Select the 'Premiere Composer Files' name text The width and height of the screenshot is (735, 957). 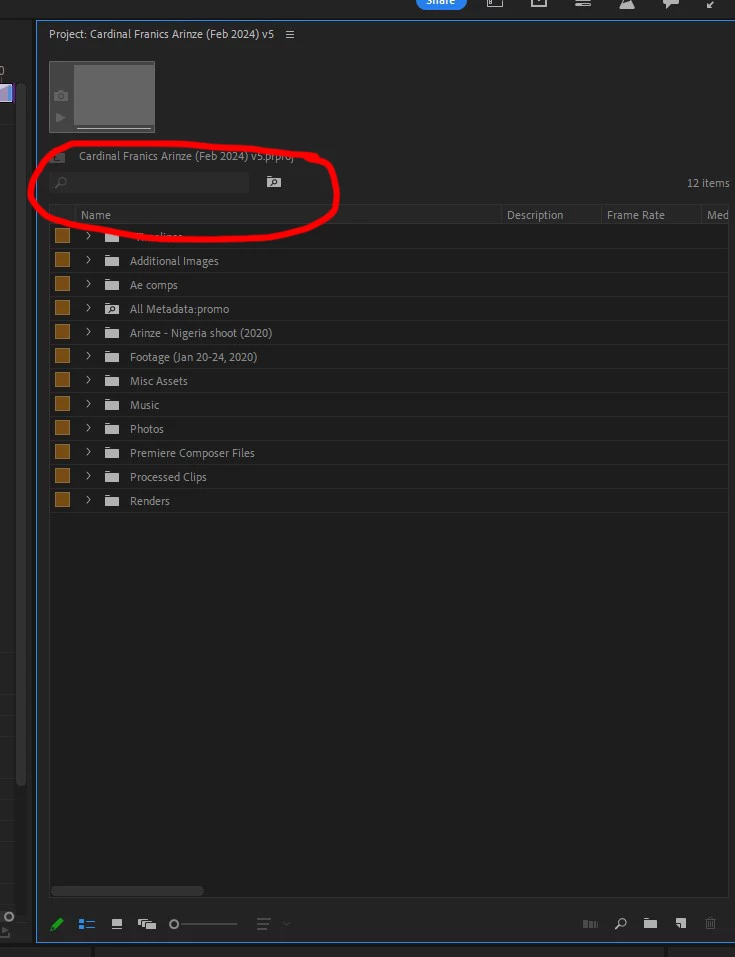point(192,453)
